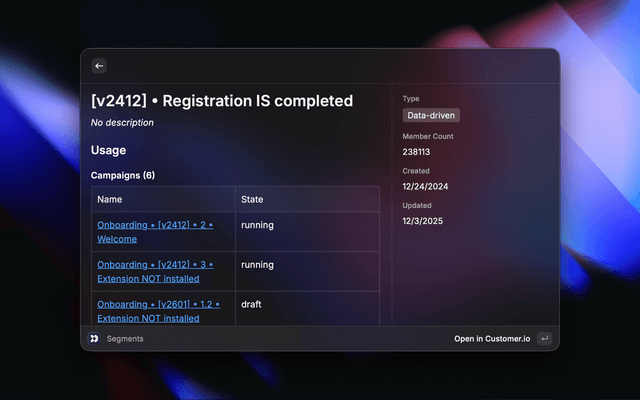Click the Data-driven type badge

[x=431, y=116]
